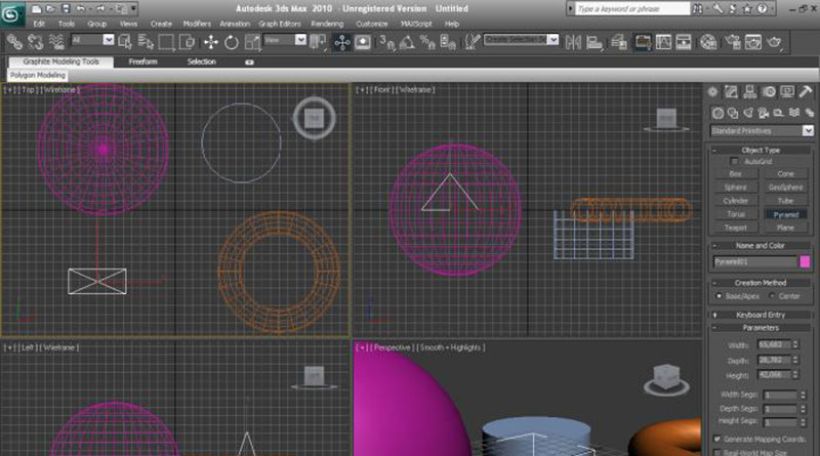Click the Rendered Frame Window icon

753,42
